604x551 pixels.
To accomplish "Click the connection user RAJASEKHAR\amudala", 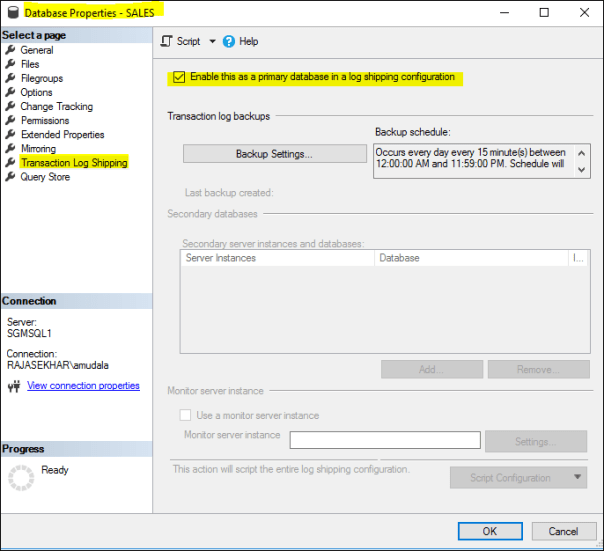I will tap(58, 365).
